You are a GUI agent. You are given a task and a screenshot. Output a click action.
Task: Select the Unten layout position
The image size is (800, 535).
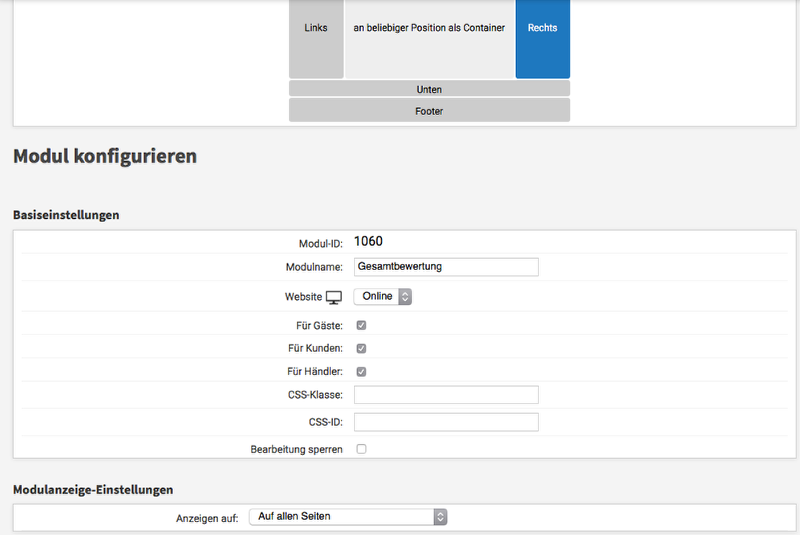(x=429, y=89)
